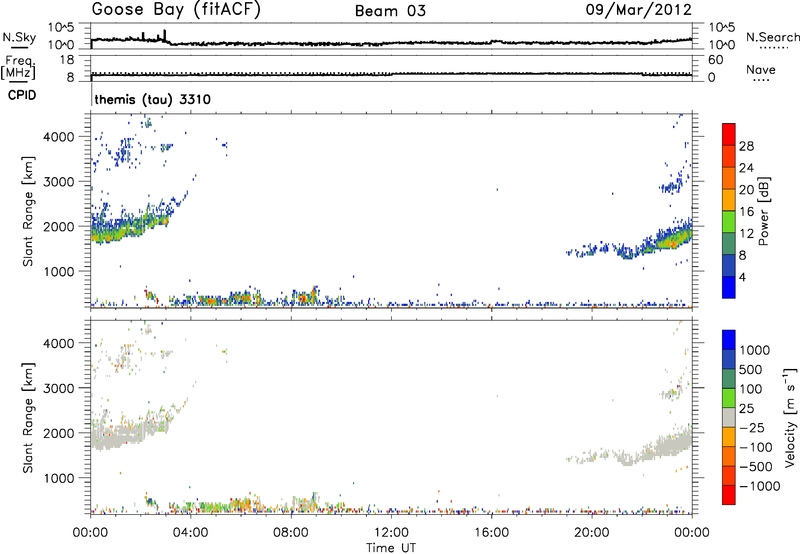Image resolution: width=800 pixels, height=554 pixels.
Task: Click the dotted line sample under N.Search
Action: click(774, 48)
